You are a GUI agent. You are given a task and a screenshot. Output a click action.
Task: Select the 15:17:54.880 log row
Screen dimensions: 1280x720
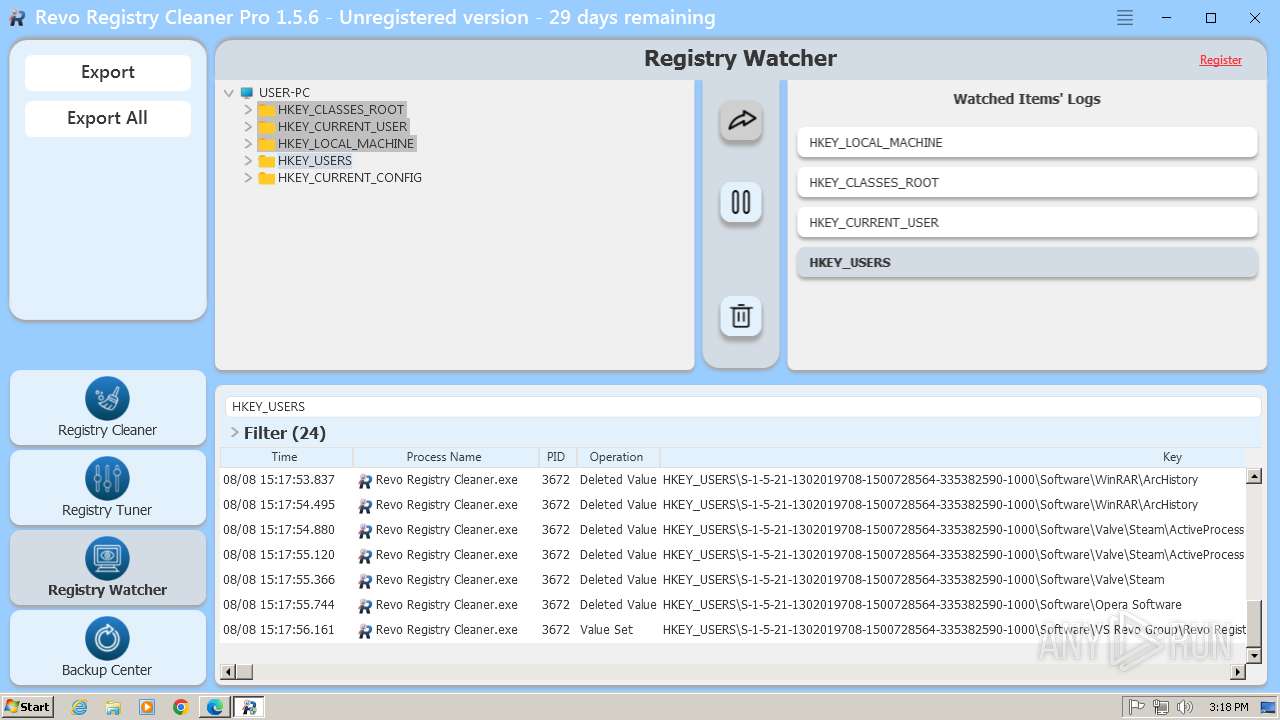(x=733, y=530)
